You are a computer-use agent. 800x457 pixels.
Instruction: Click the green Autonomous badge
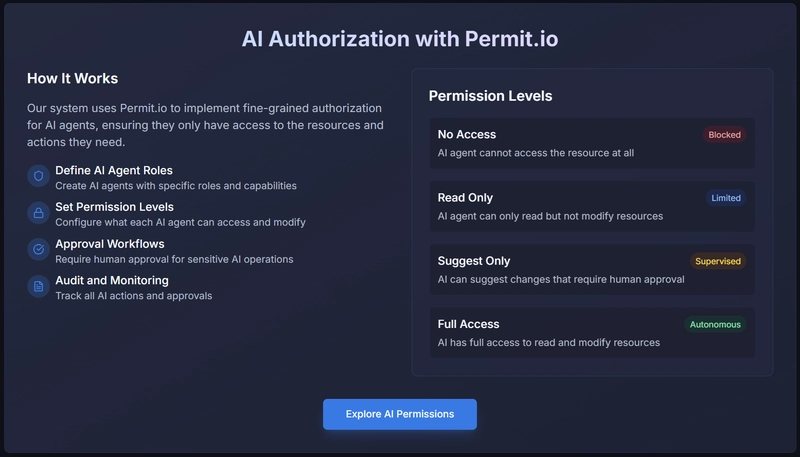click(715, 324)
